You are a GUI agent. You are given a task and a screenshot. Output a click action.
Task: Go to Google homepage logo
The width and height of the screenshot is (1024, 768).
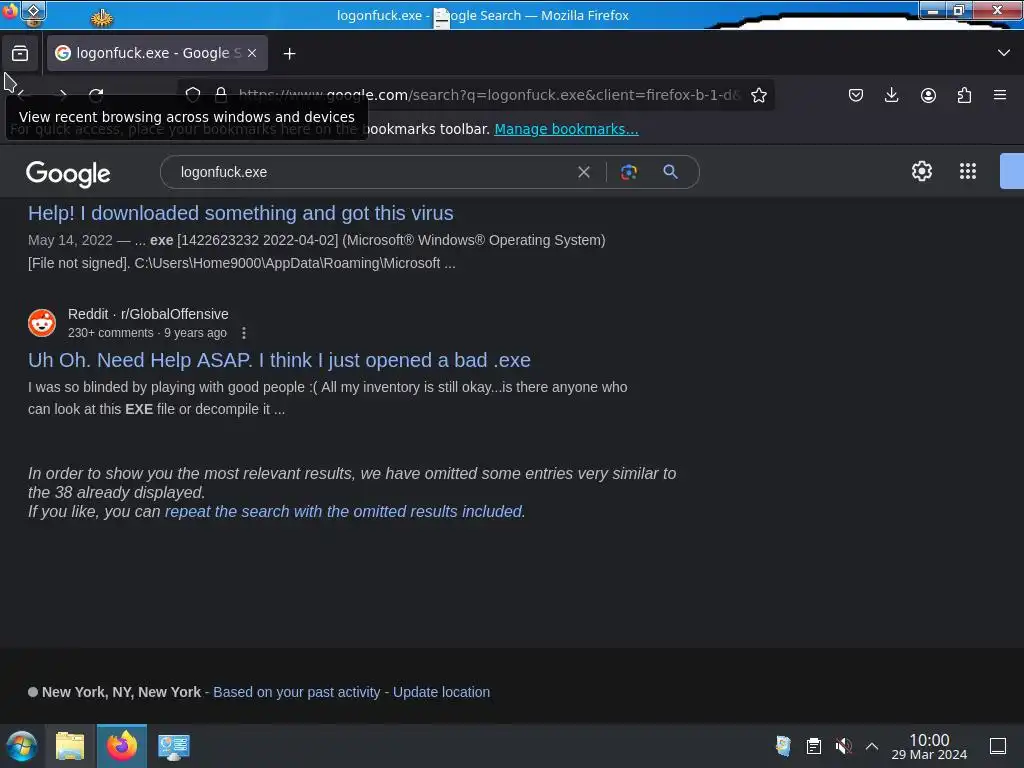pyautogui.click(x=68, y=174)
